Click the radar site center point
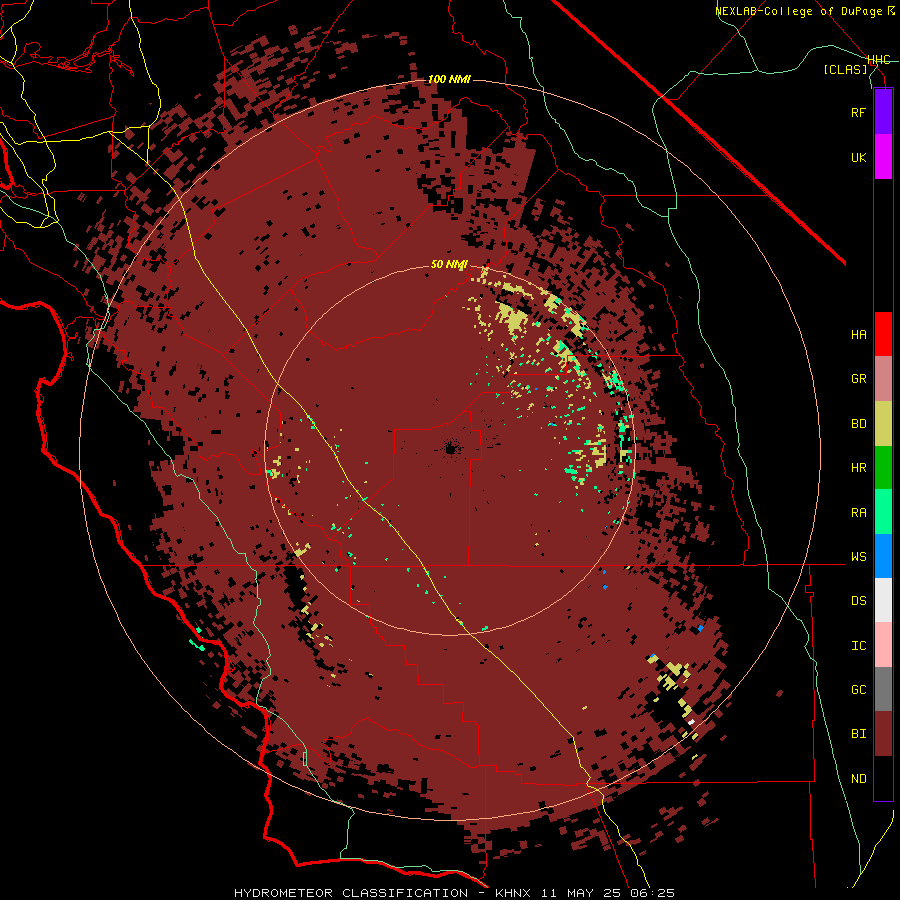This screenshot has height=900, width=900. (451, 449)
